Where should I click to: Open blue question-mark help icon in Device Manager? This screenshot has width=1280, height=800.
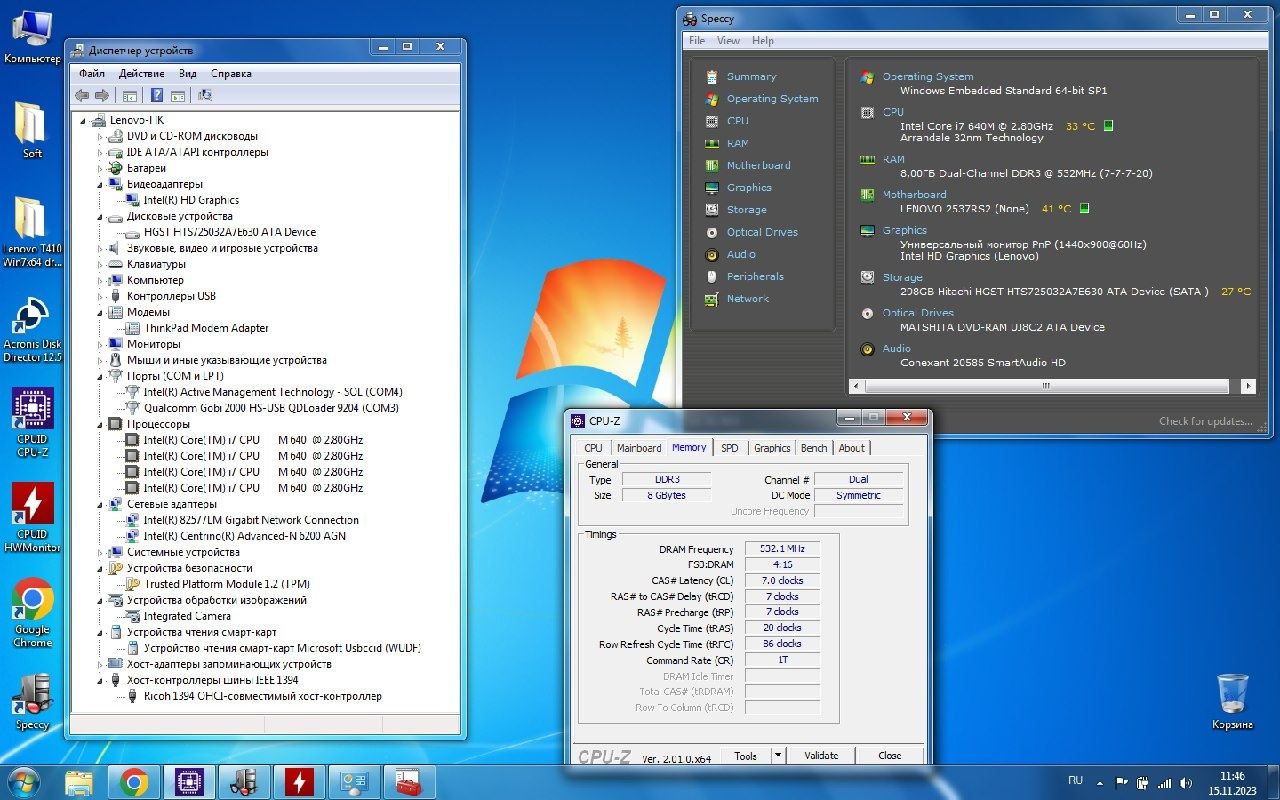[x=157, y=95]
